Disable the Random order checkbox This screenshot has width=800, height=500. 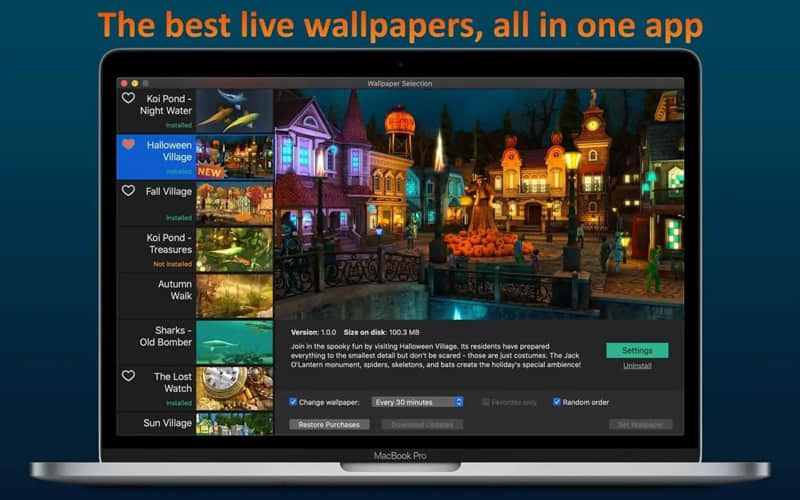point(557,402)
